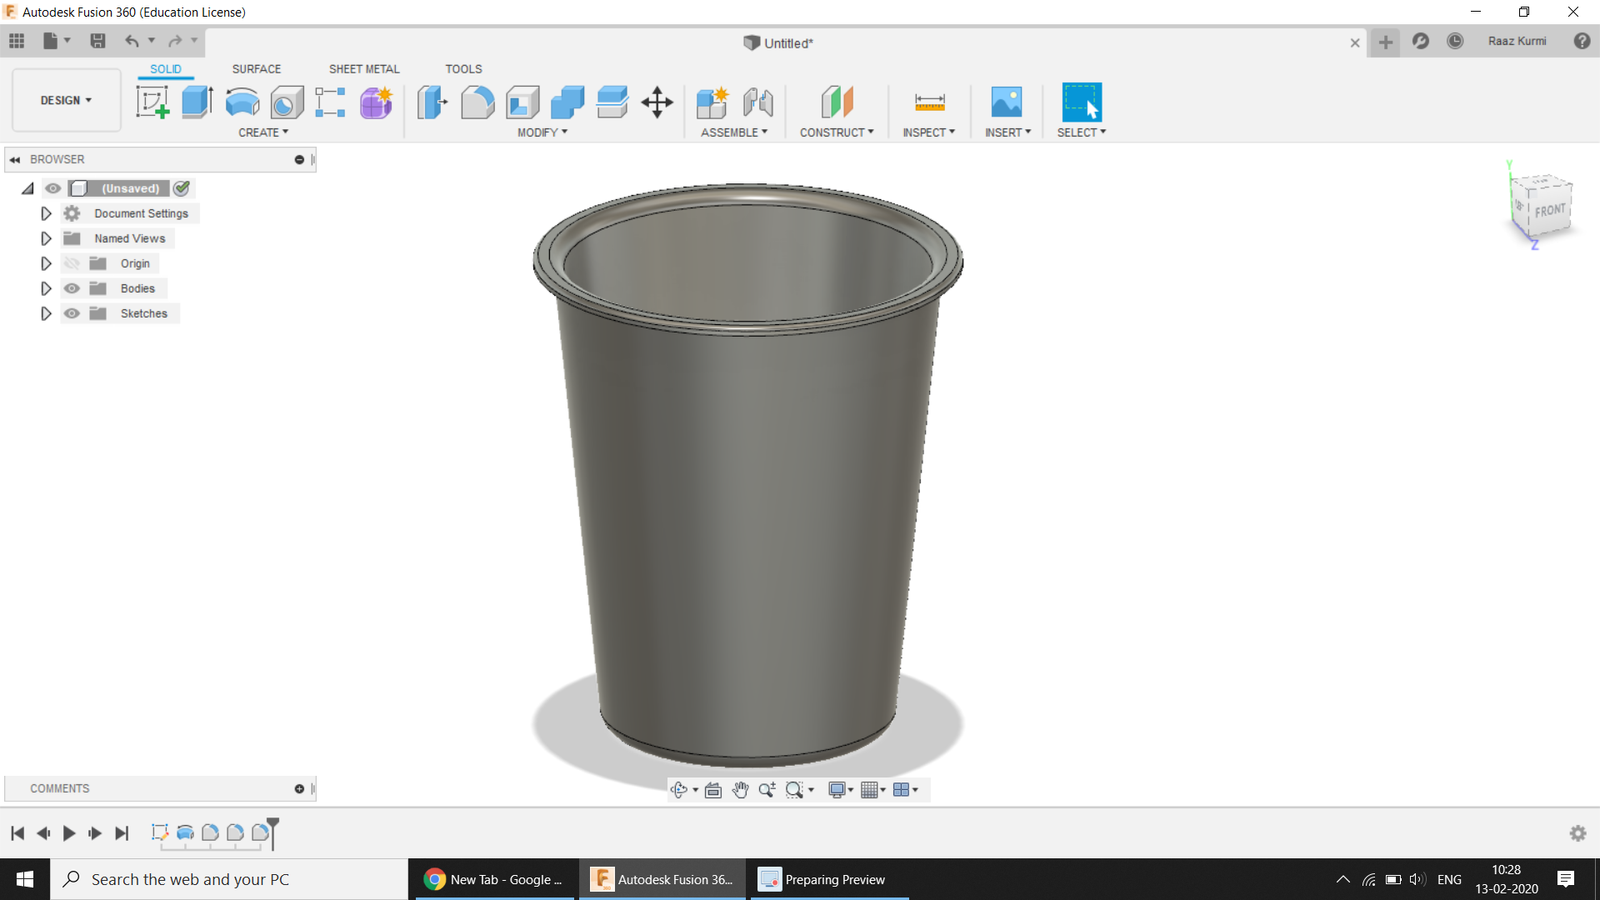This screenshot has height=900, width=1600.
Task: Expand the Named Views node
Action: point(46,238)
